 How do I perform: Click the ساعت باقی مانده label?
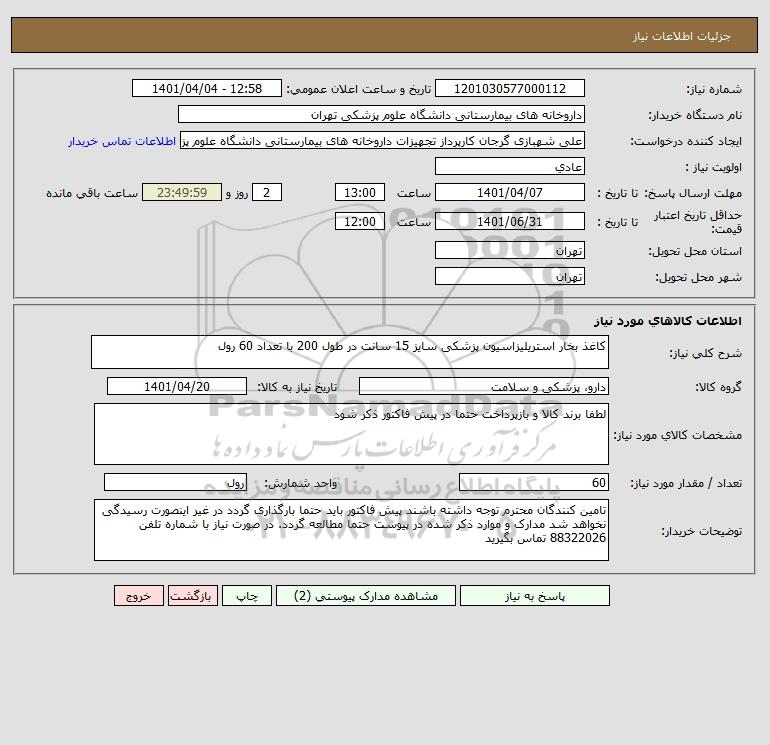[x=92, y=193]
